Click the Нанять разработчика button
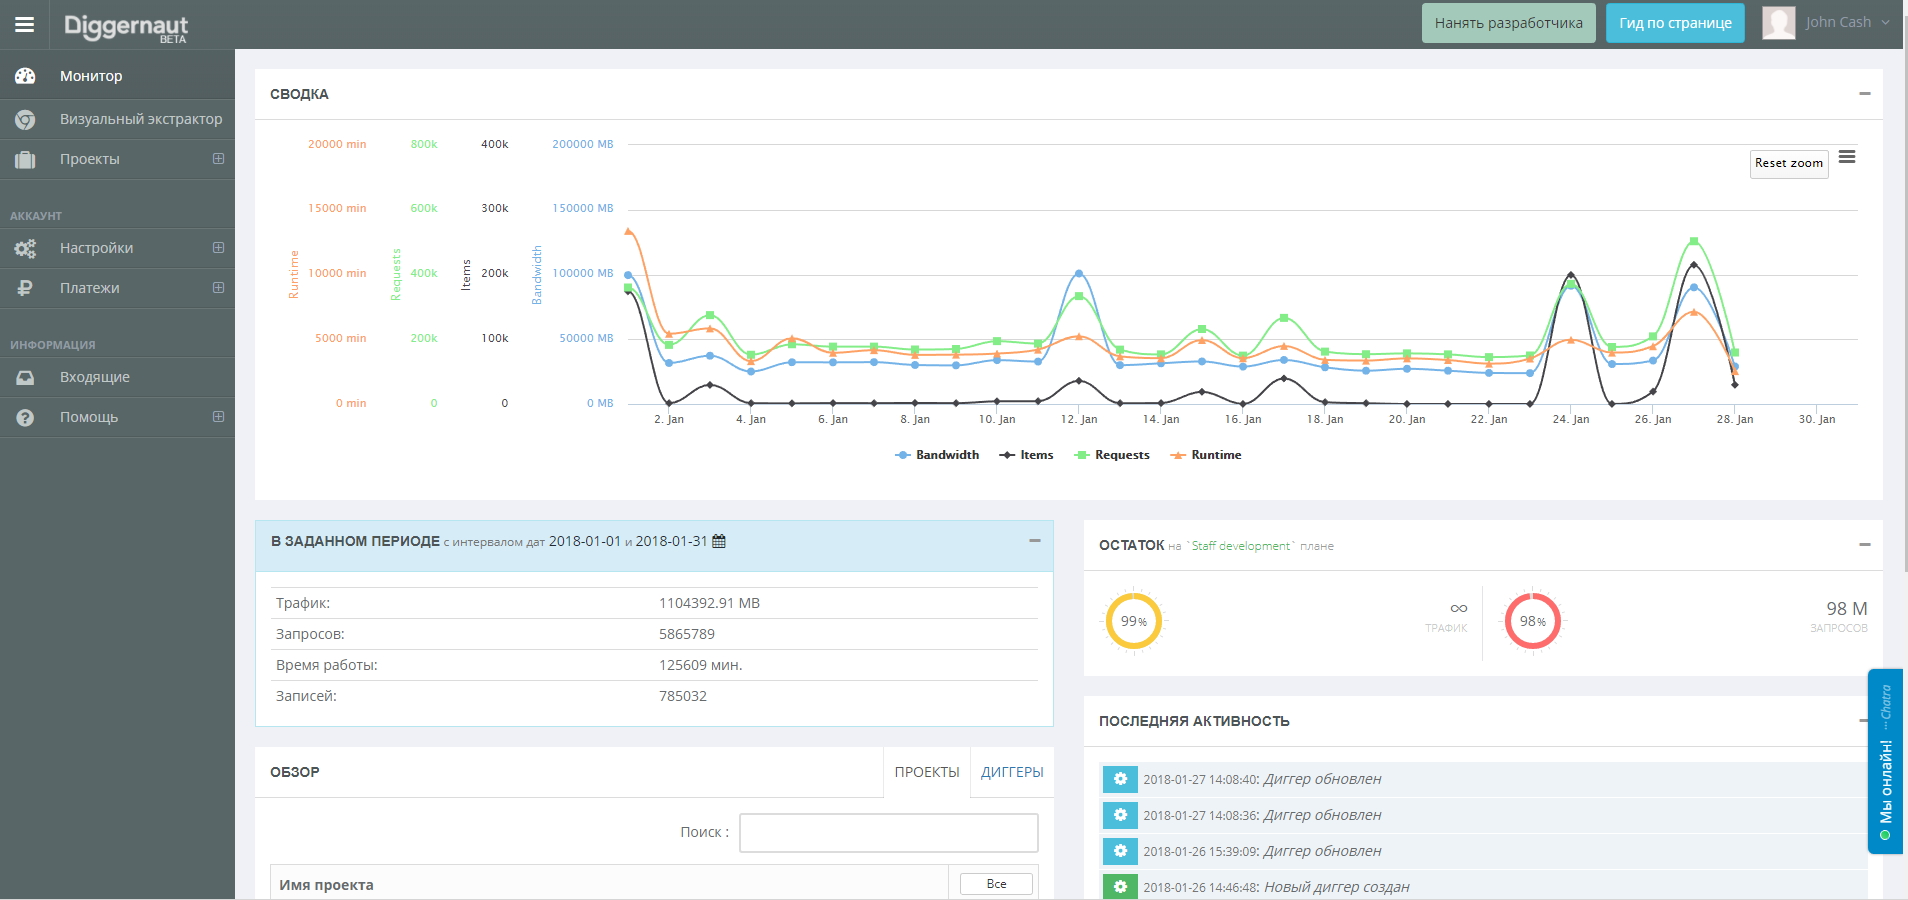The width and height of the screenshot is (1908, 900). tap(1508, 23)
